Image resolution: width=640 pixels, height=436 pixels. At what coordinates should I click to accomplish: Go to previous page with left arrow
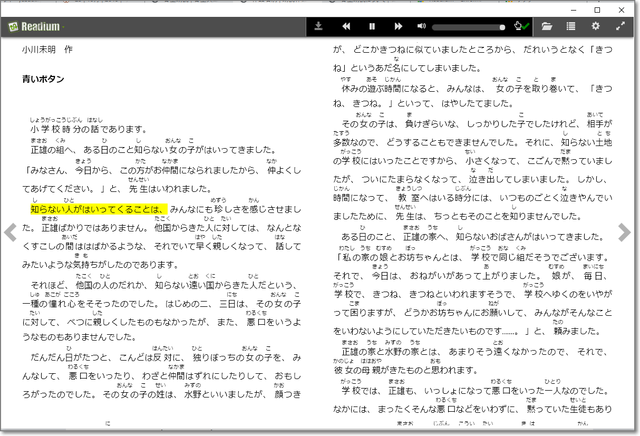tap(10, 232)
